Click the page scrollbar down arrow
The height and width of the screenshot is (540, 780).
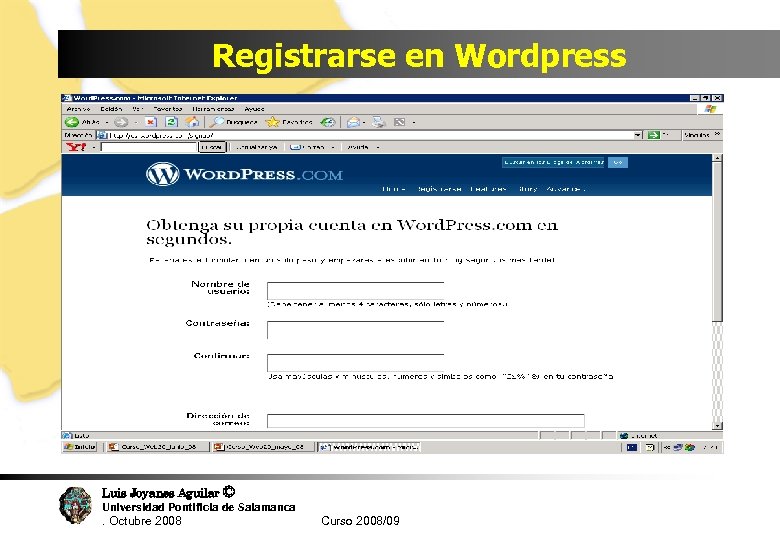click(717, 426)
